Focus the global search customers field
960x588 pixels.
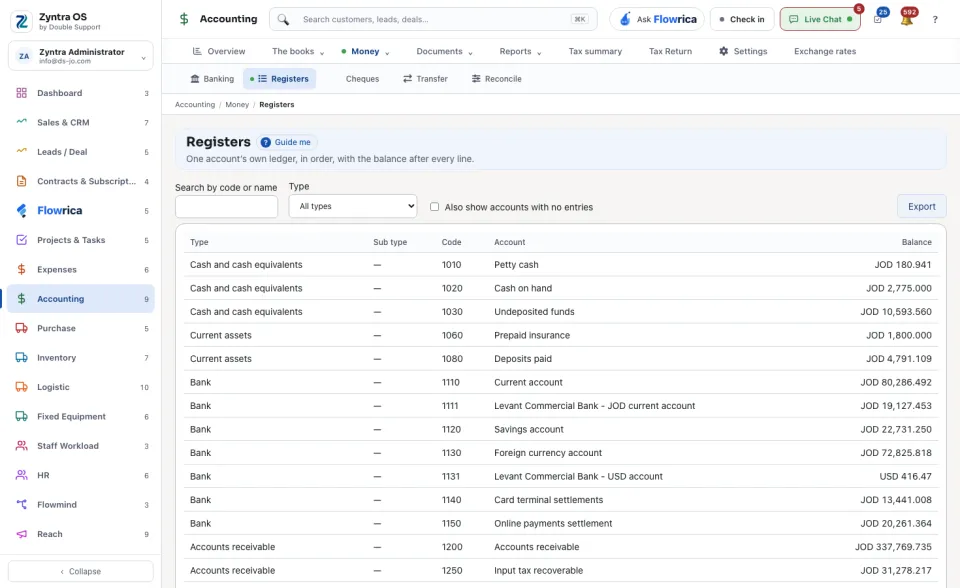(x=433, y=20)
